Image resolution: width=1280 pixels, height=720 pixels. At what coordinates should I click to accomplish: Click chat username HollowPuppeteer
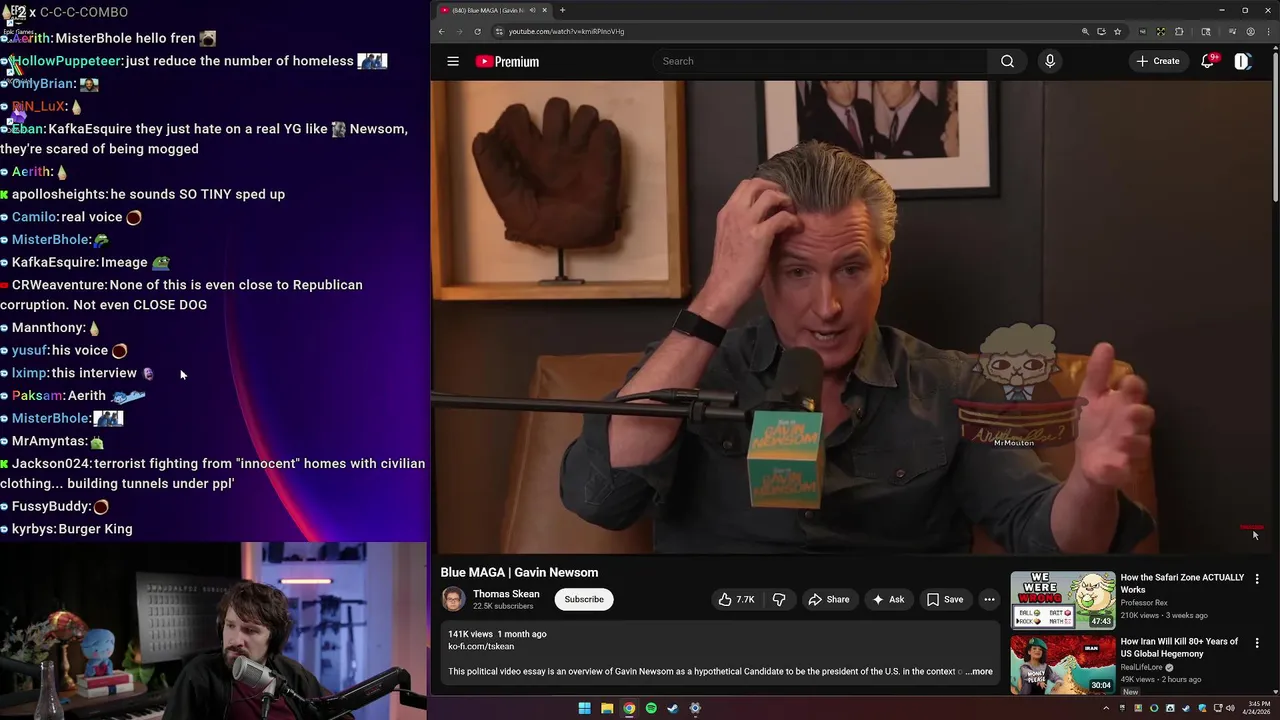pos(67,61)
